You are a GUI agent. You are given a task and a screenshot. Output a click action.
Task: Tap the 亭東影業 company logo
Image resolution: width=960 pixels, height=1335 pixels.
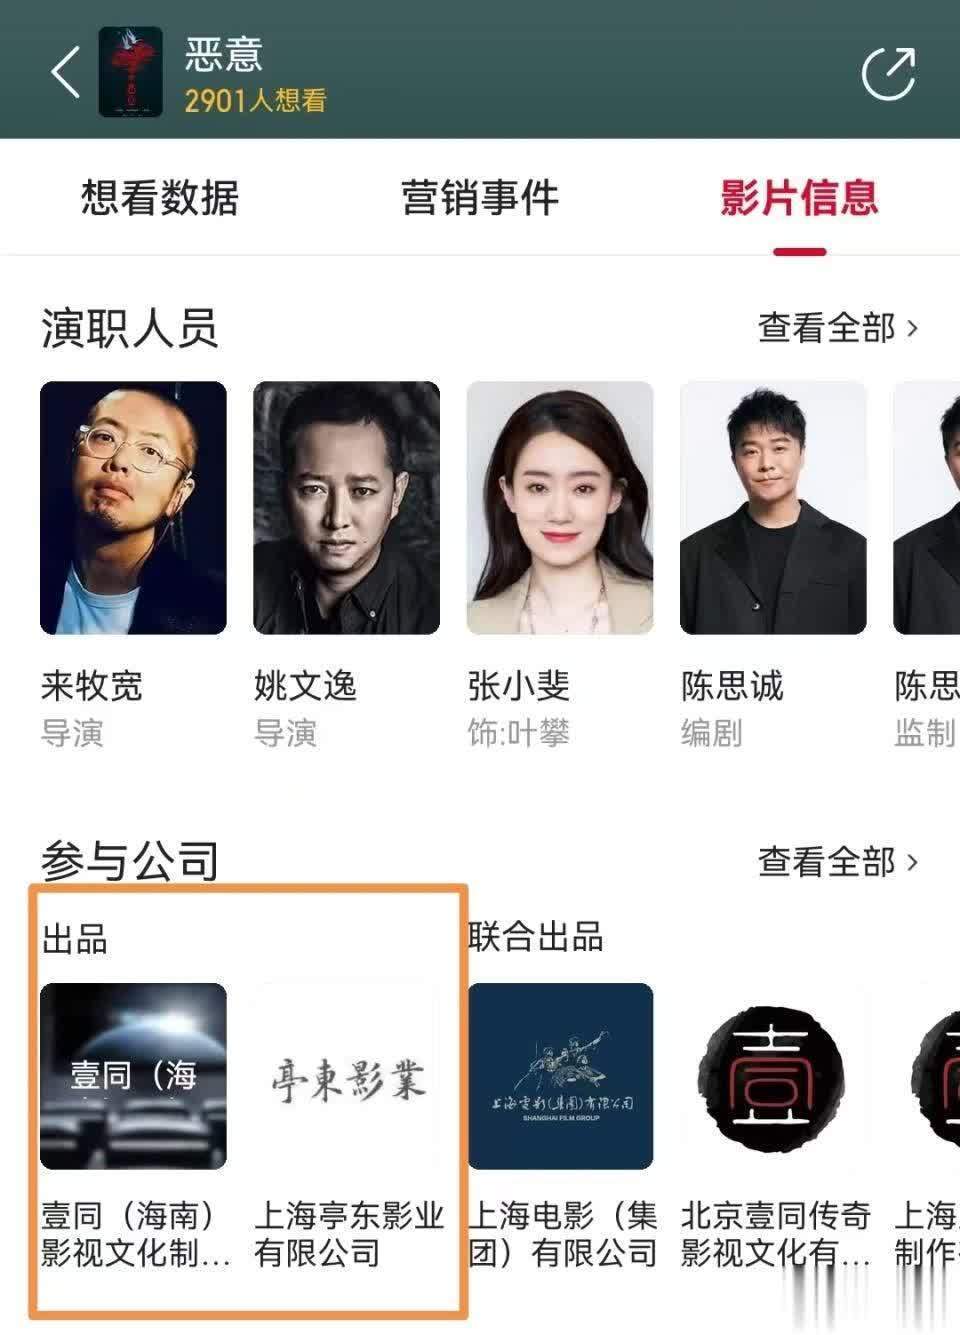click(x=346, y=1076)
